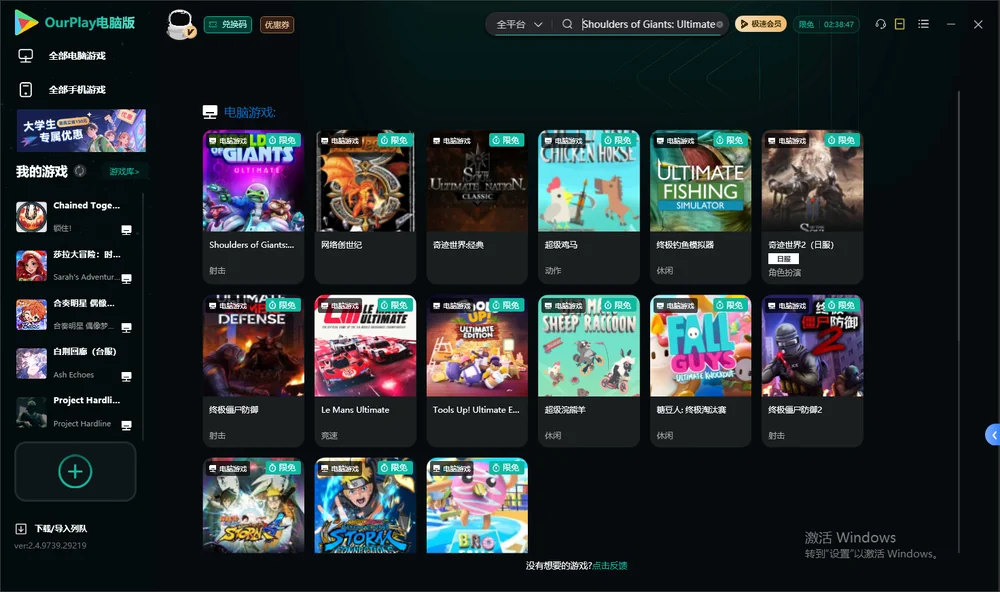
Task: Open 糖豆人: 终极淘汰赛 game card
Action: pos(700,371)
